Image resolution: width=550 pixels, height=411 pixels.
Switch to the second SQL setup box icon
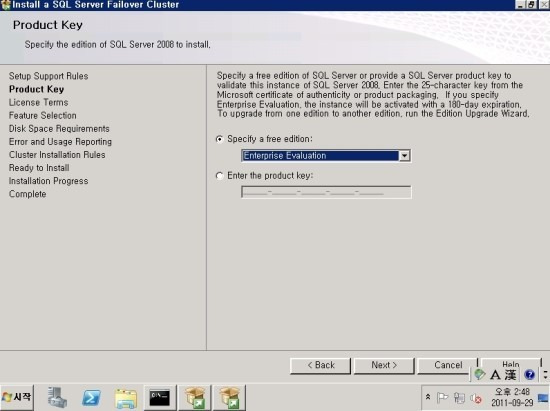point(229,398)
